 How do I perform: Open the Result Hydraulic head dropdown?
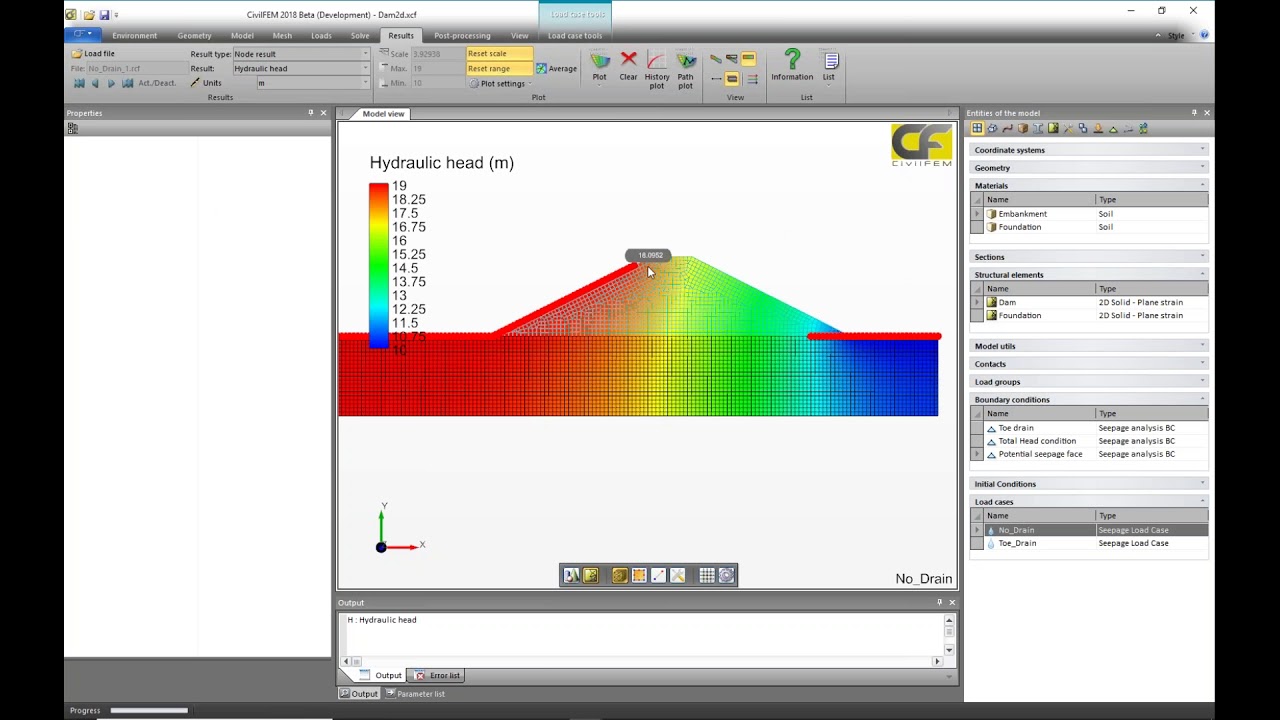365,69
